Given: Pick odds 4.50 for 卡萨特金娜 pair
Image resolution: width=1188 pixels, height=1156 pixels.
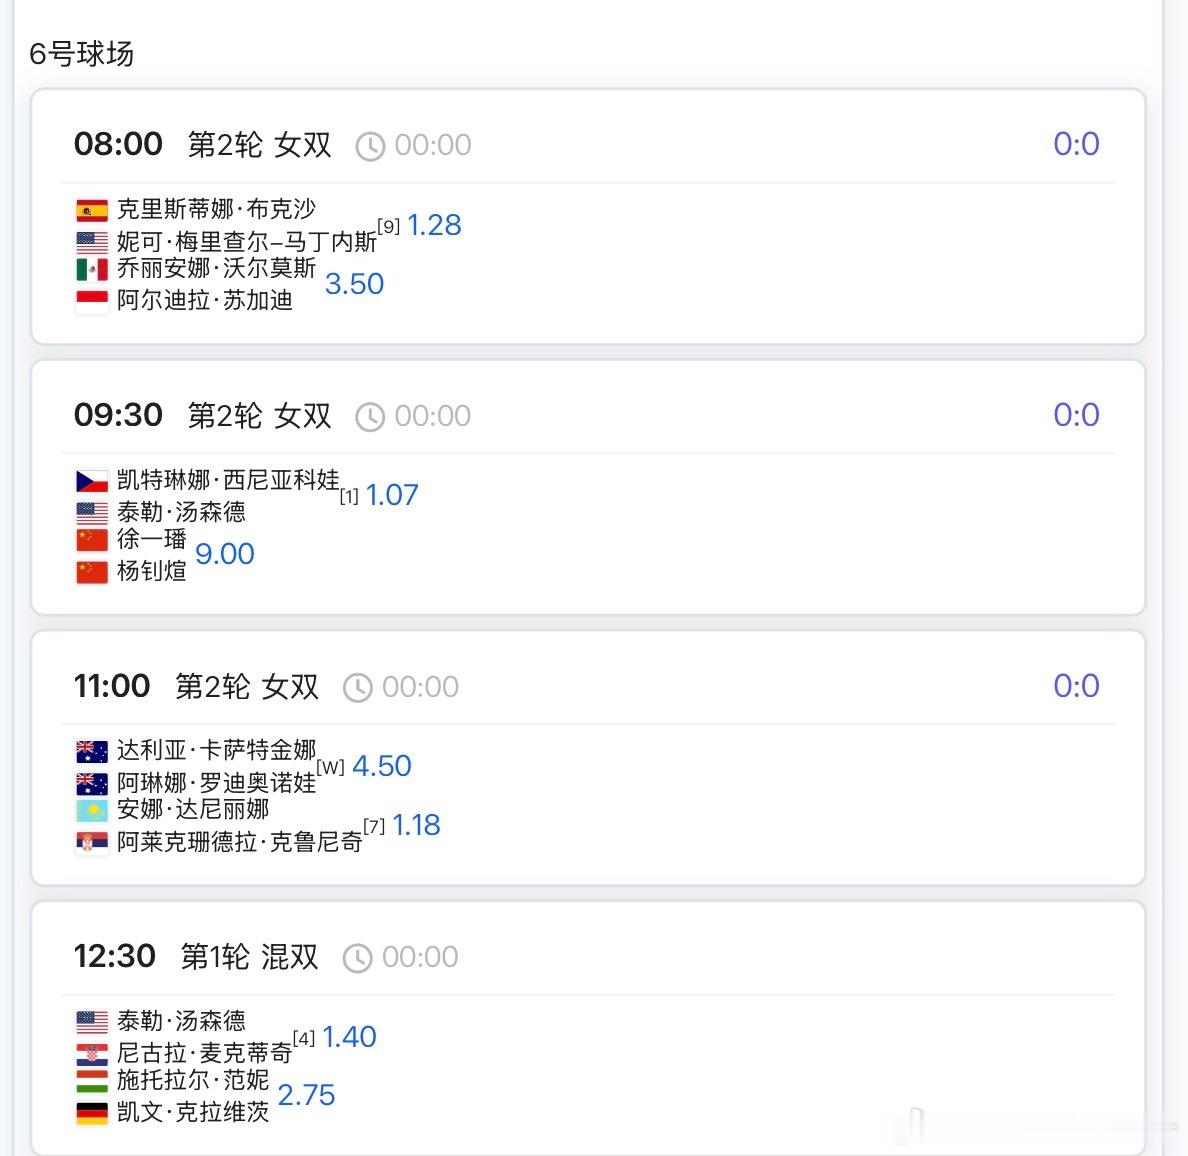Looking at the screenshot, I should (382, 766).
